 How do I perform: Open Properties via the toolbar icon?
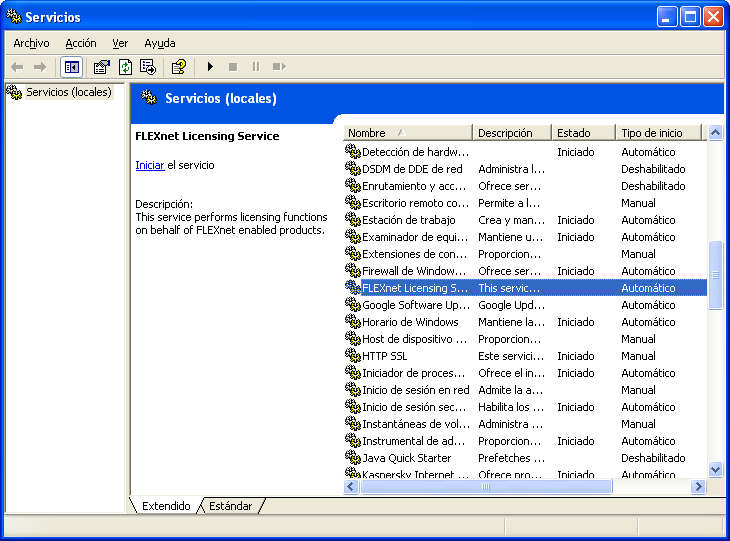[101, 67]
